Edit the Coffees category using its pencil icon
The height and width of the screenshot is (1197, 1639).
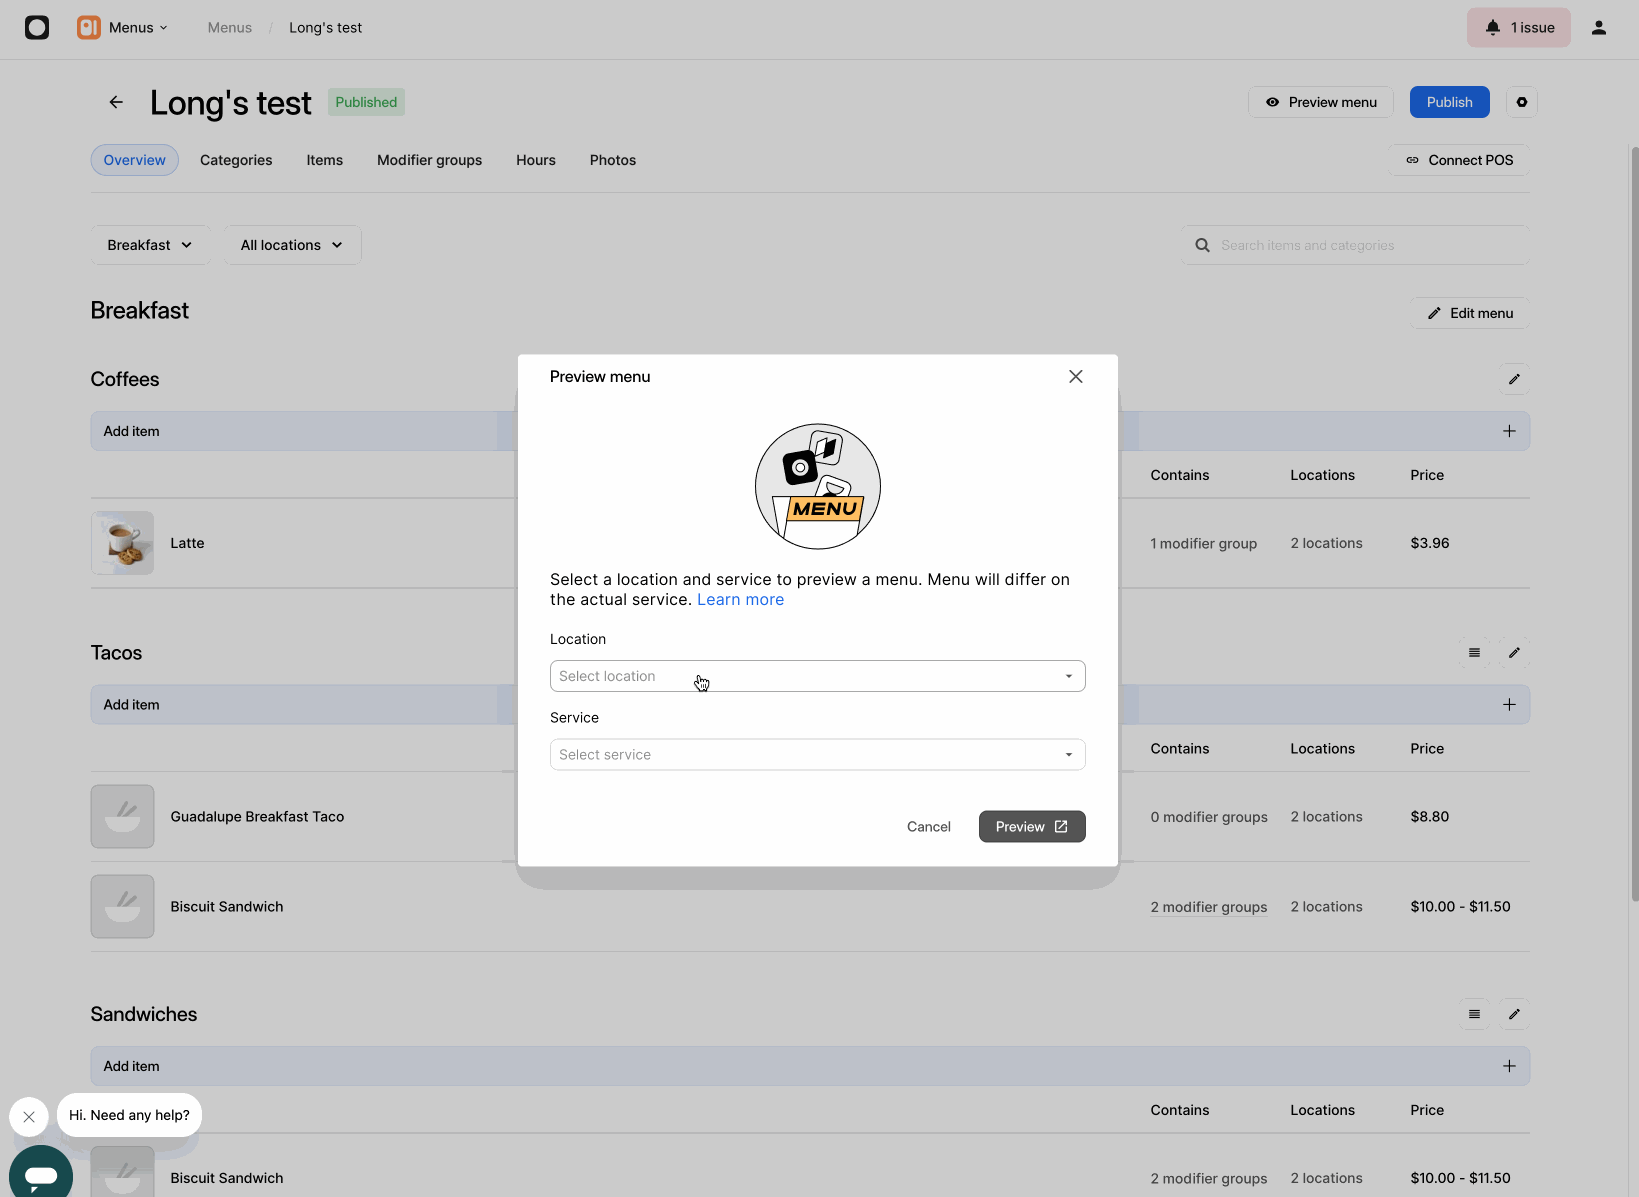point(1514,379)
